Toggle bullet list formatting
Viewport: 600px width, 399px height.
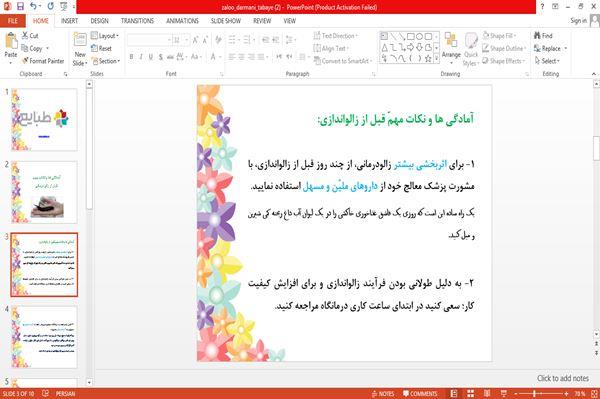point(233,40)
